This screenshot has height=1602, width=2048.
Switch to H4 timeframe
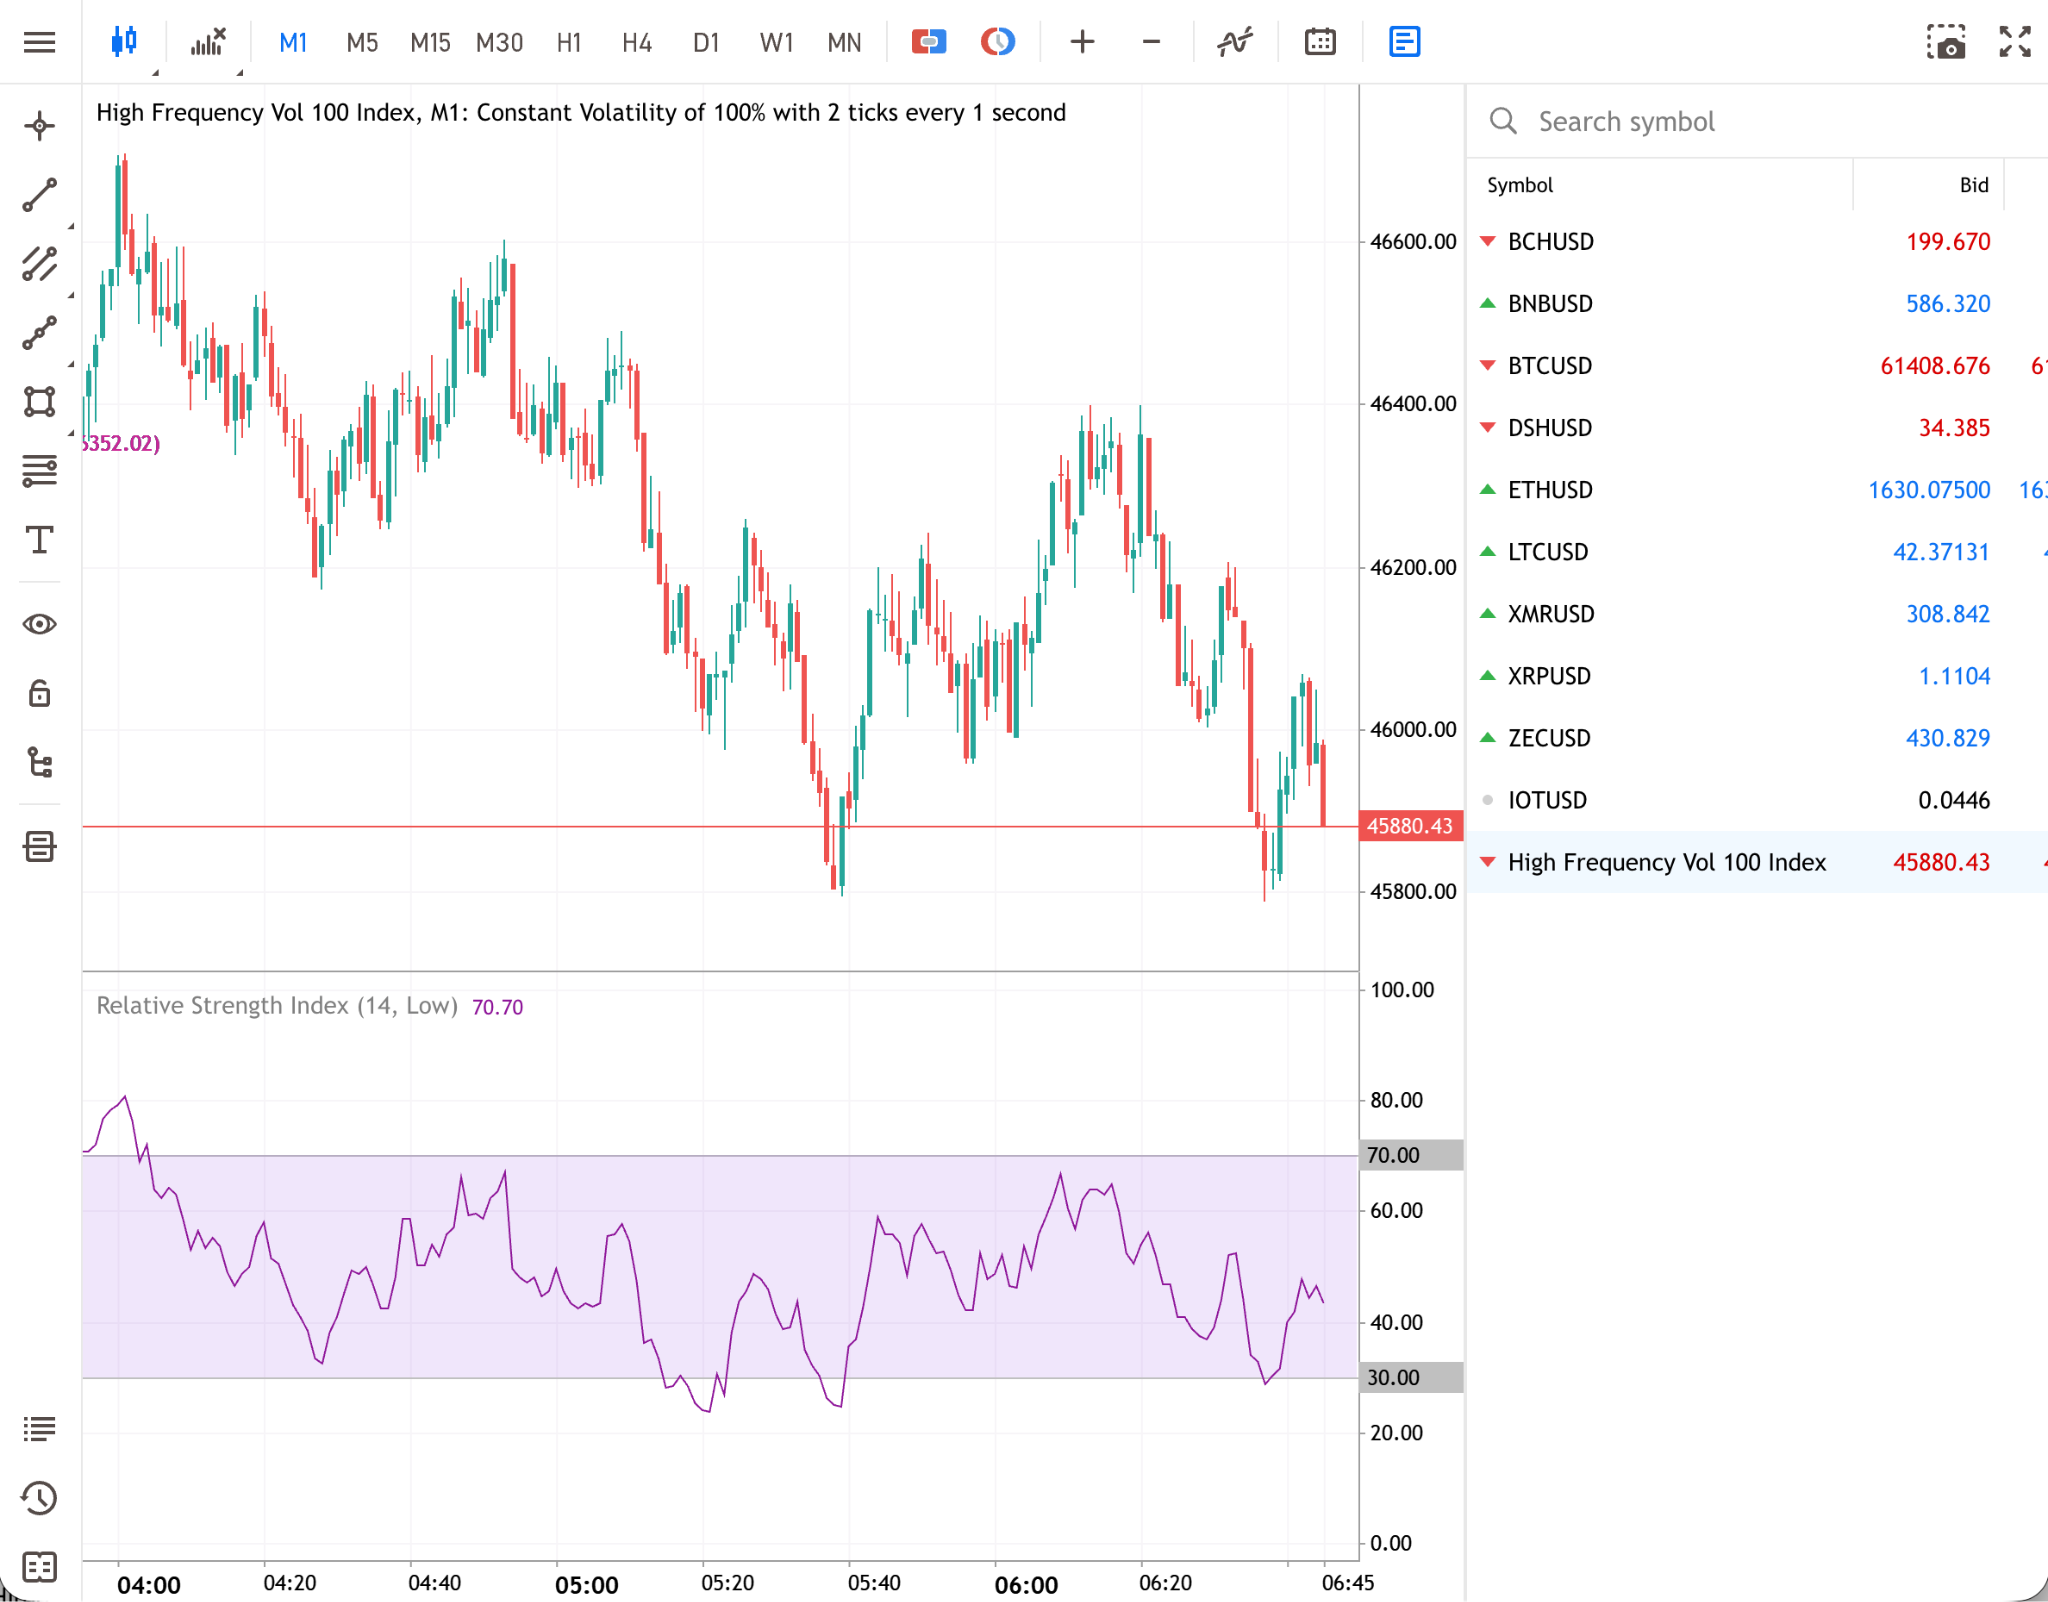tap(637, 43)
